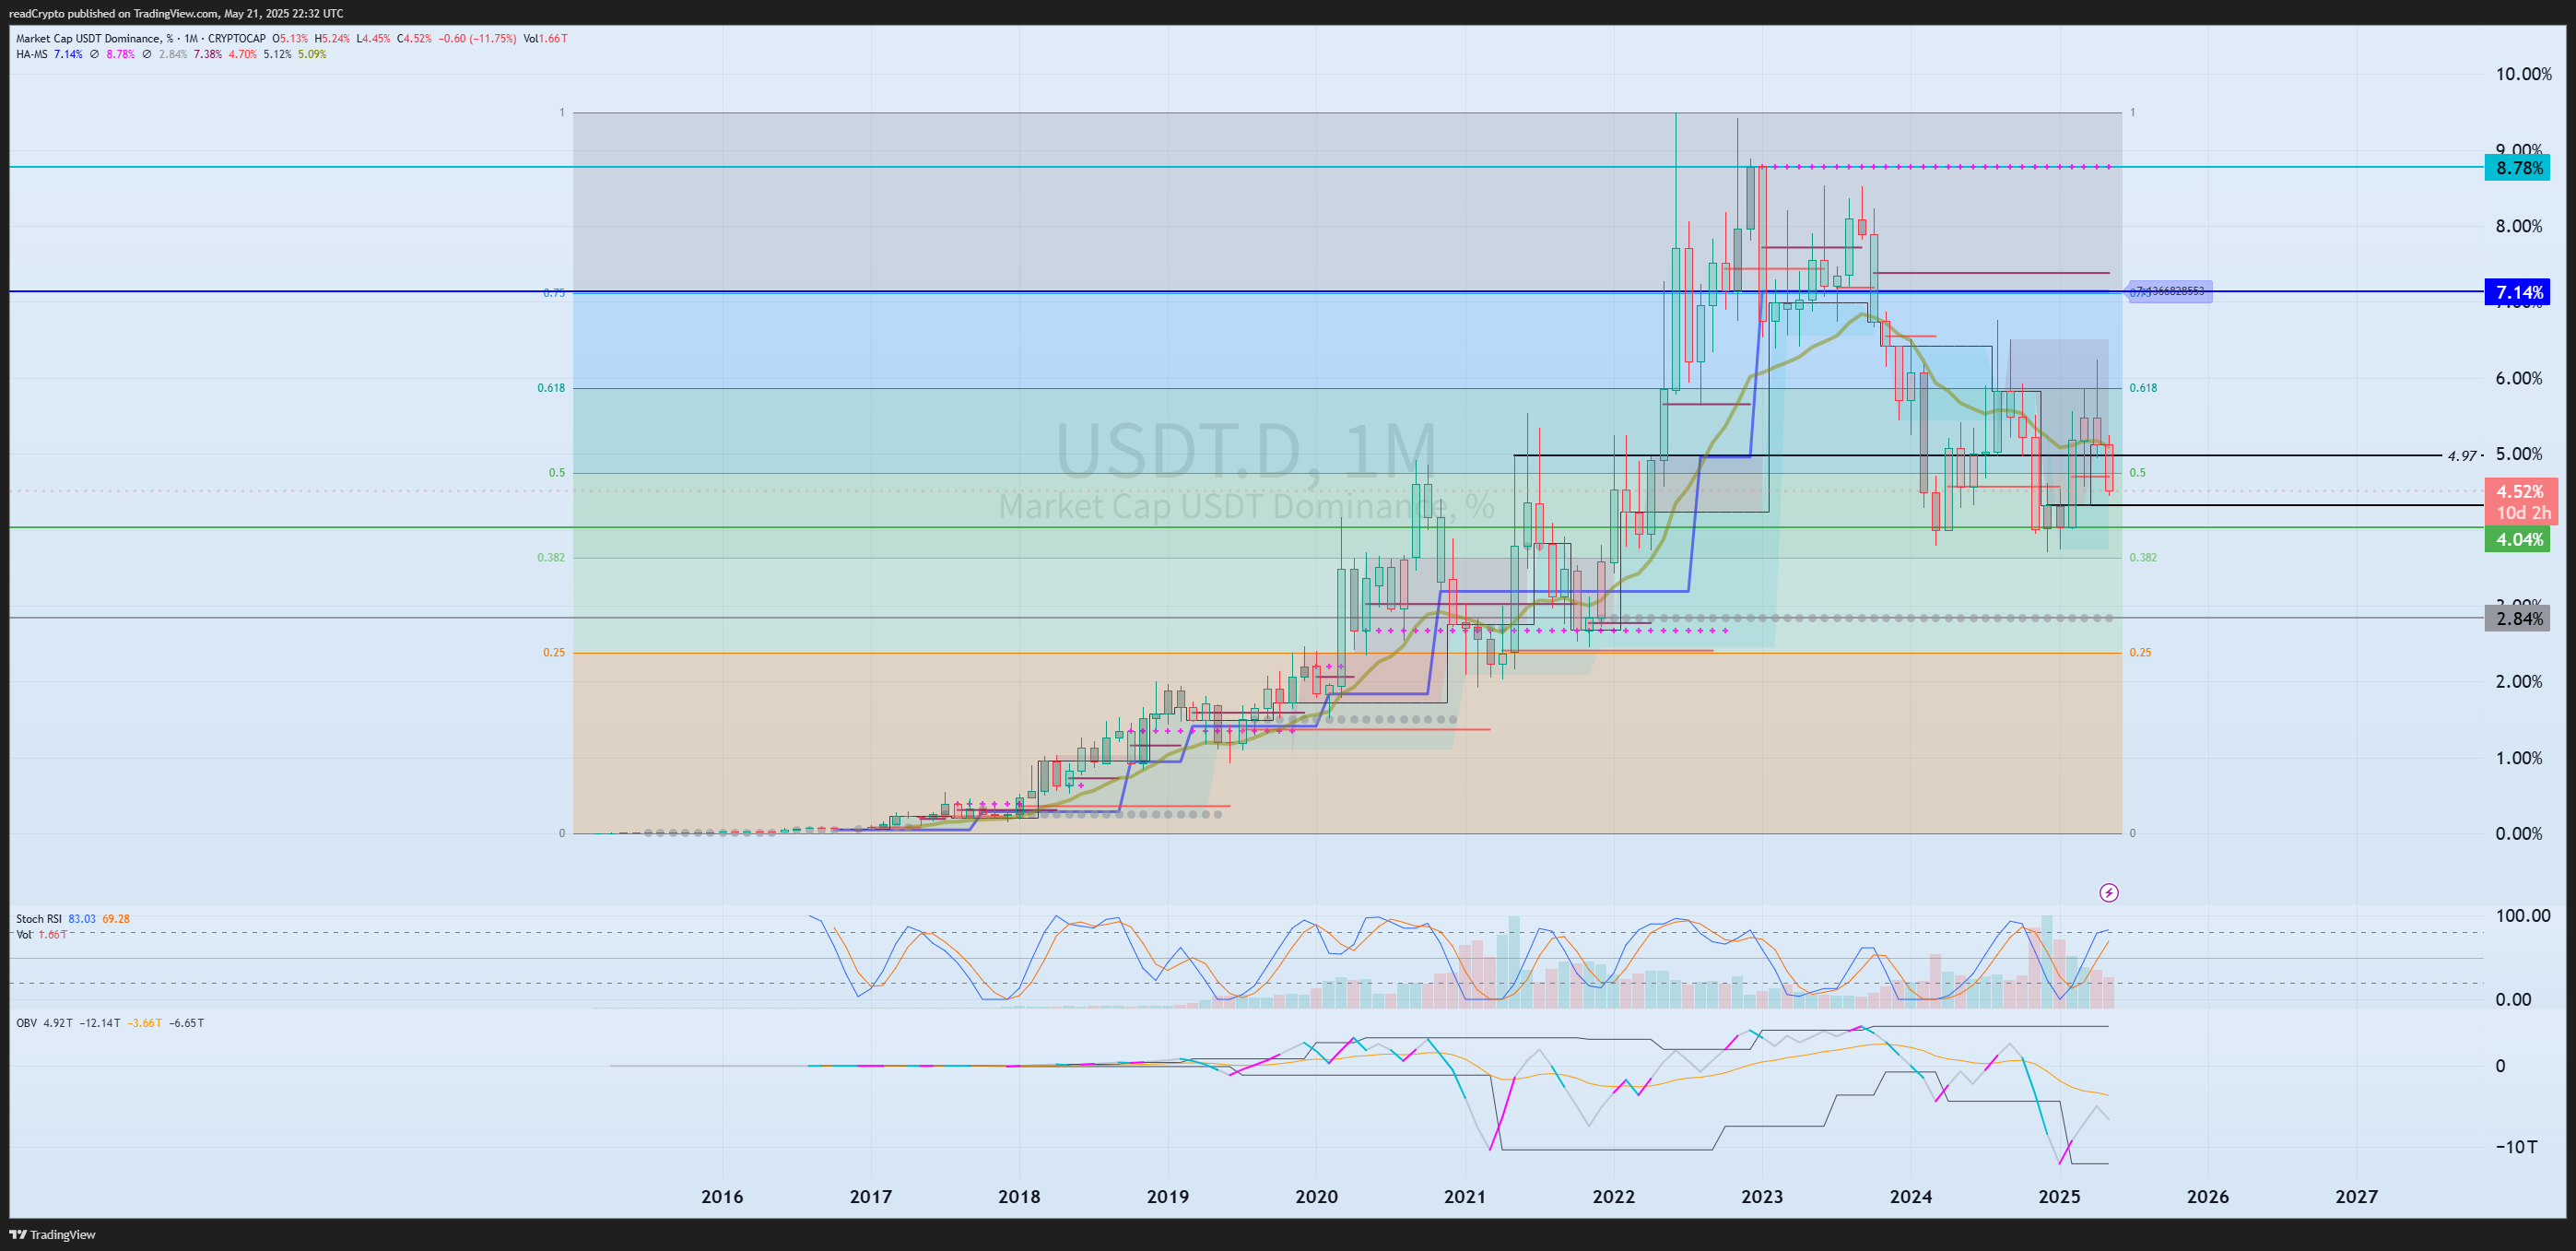Click the readCrypto published on TradingView.com header
Viewport: 2576px width, 1251px height.
click(x=175, y=13)
